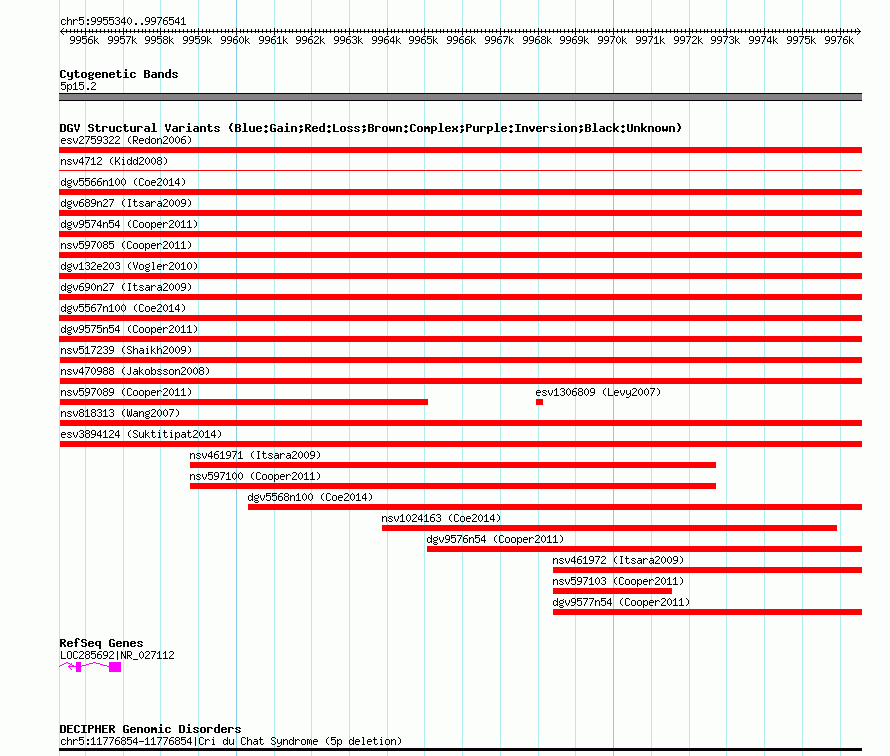
Task: Click the 9976k ruler tick label
Action: pyautogui.click(x=839, y=40)
